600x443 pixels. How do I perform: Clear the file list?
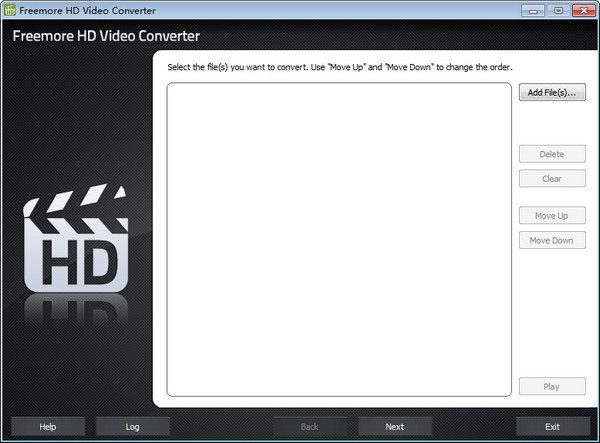coord(552,179)
